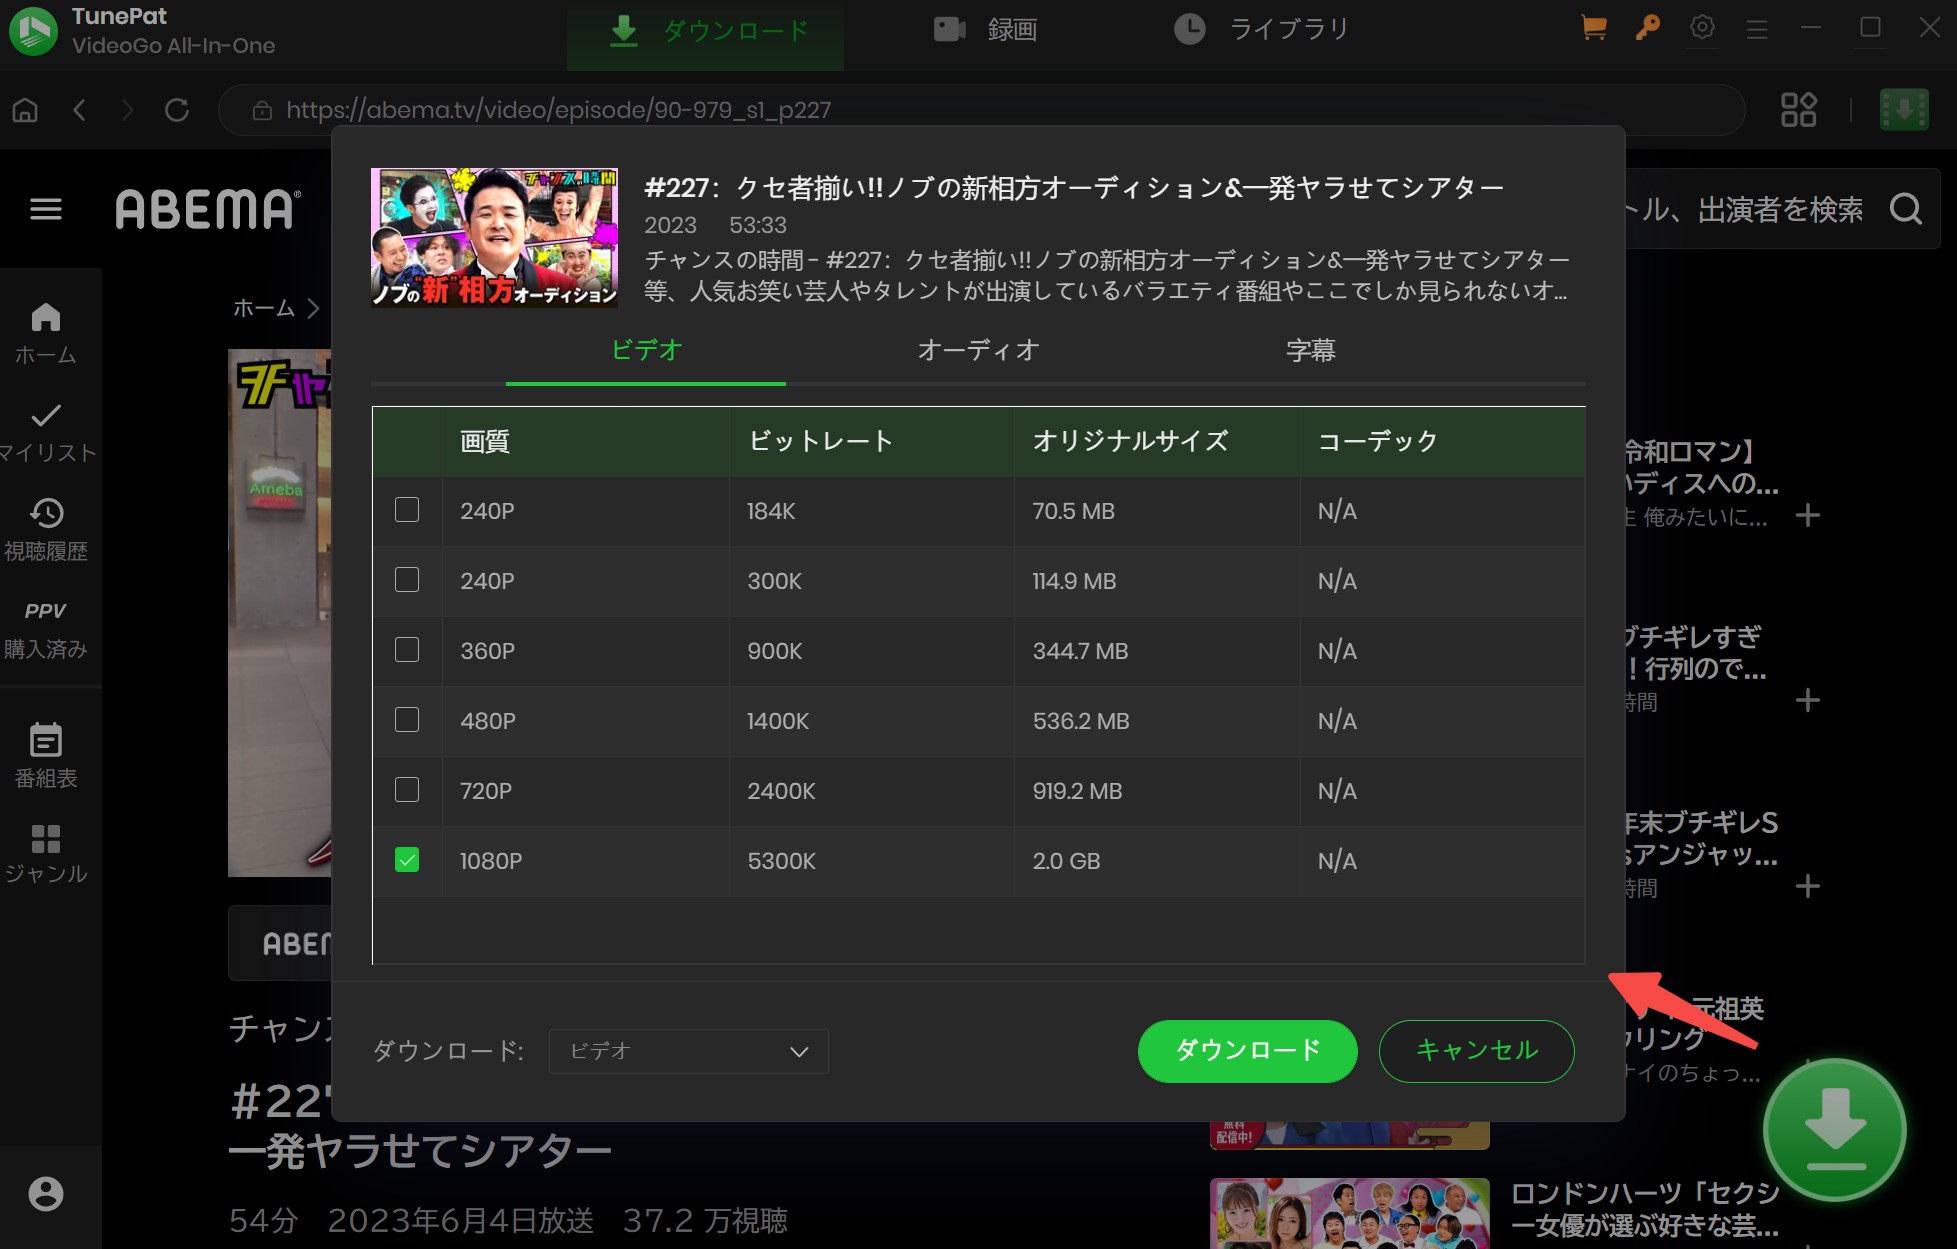Go to browser home icon
This screenshot has height=1249, width=1957.
coord(25,110)
